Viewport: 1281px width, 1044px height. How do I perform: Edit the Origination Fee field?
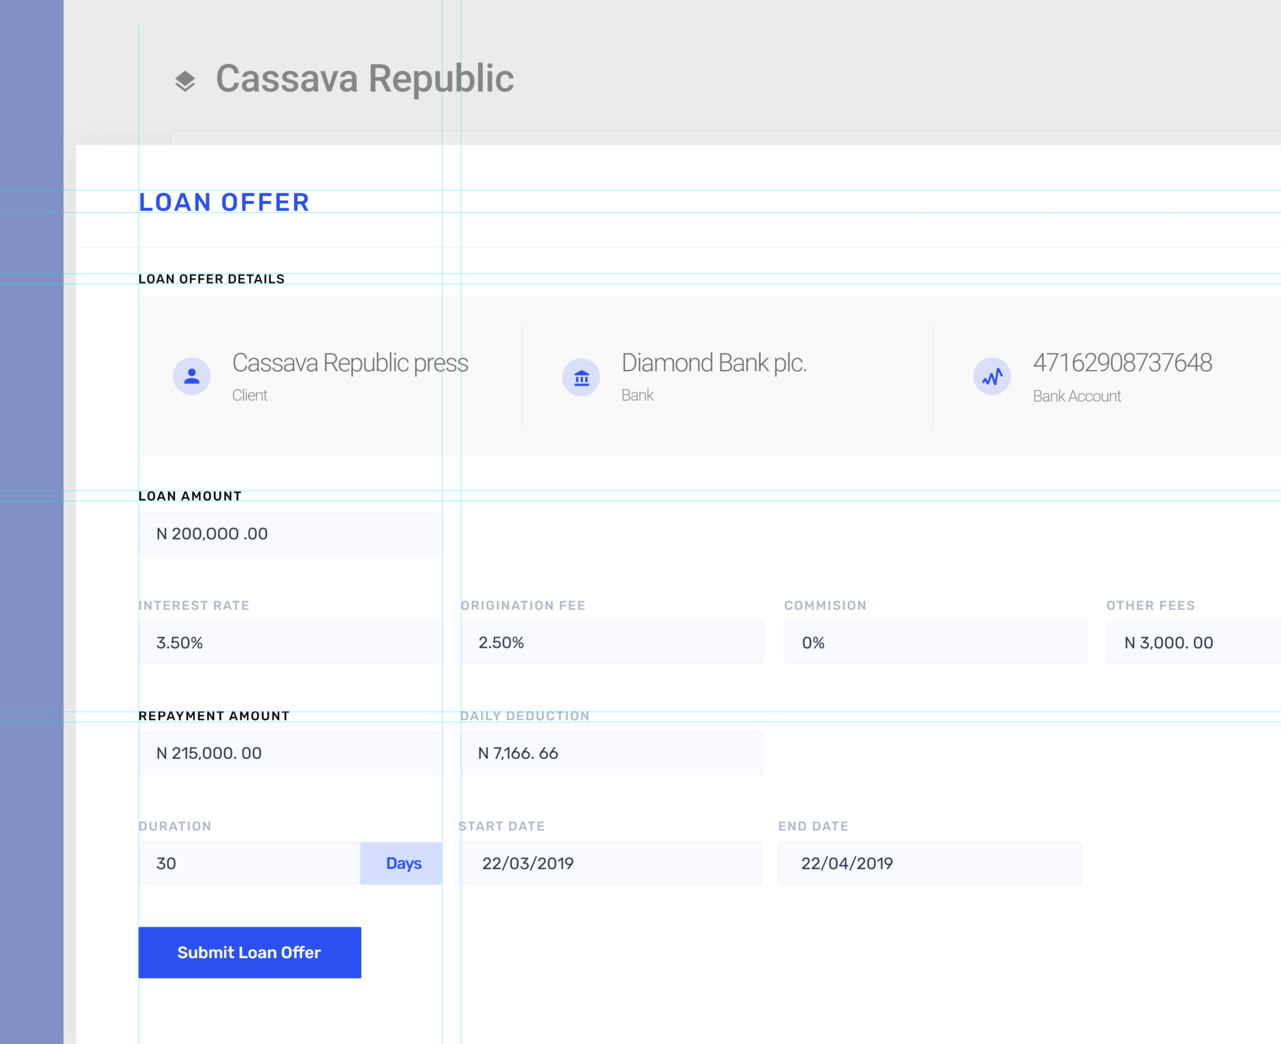(612, 643)
